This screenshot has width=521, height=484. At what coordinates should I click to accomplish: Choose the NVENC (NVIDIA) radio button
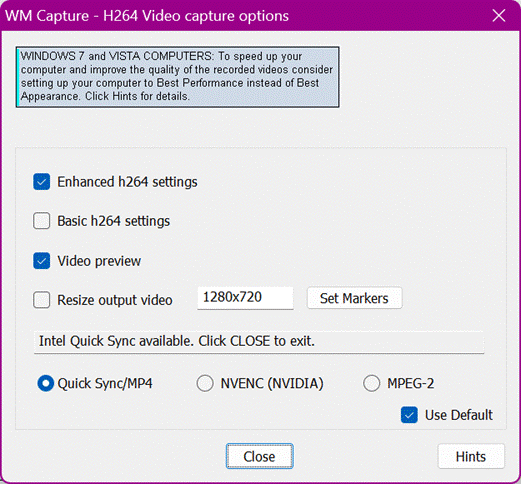click(x=205, y=383)
